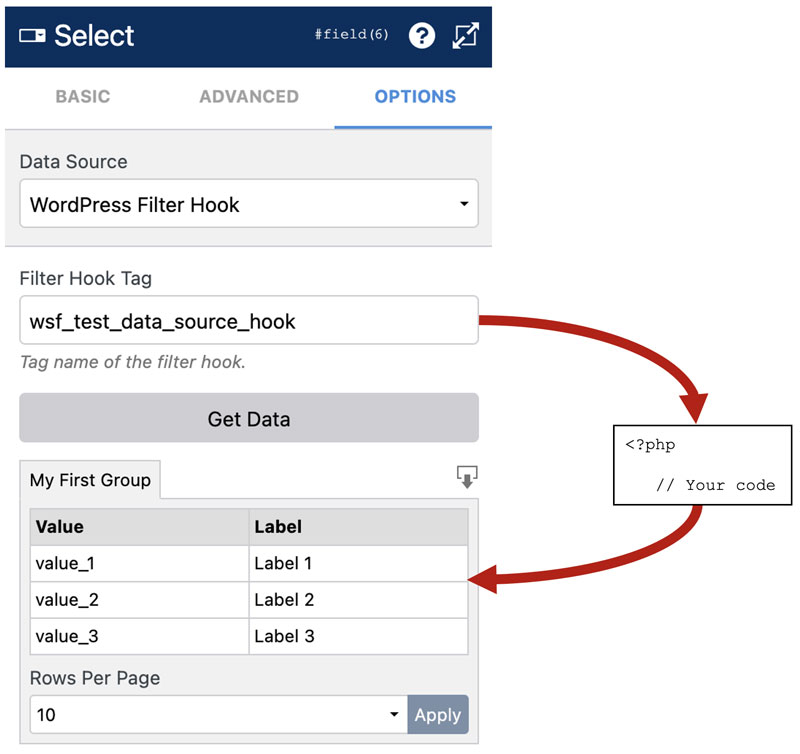Open the OPTIONS tab
Viewport: 800px width, 754px height.
tap(415, 96)
